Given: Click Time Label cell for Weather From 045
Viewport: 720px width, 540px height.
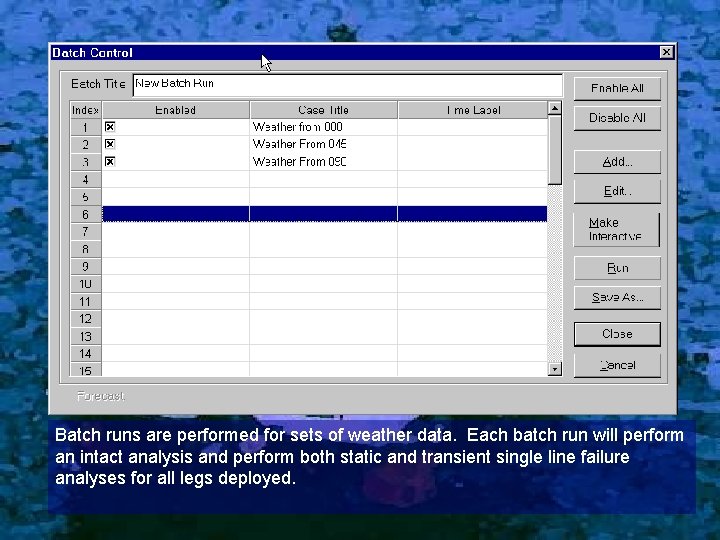Looking at the screenshot, I should click(x=472, y=145).
